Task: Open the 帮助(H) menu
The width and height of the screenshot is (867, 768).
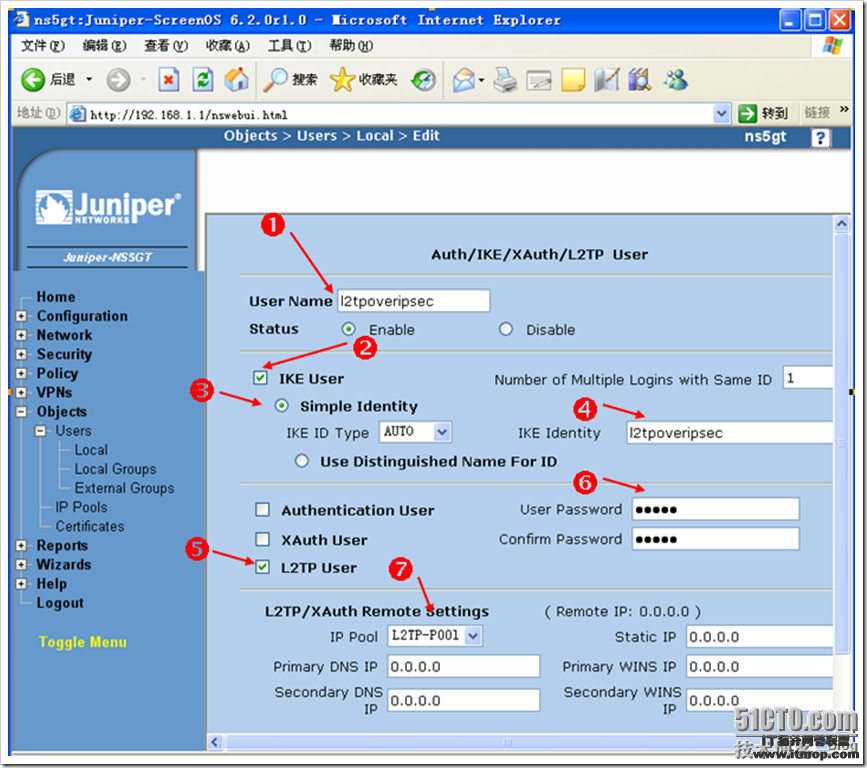Action: (351, 46)
